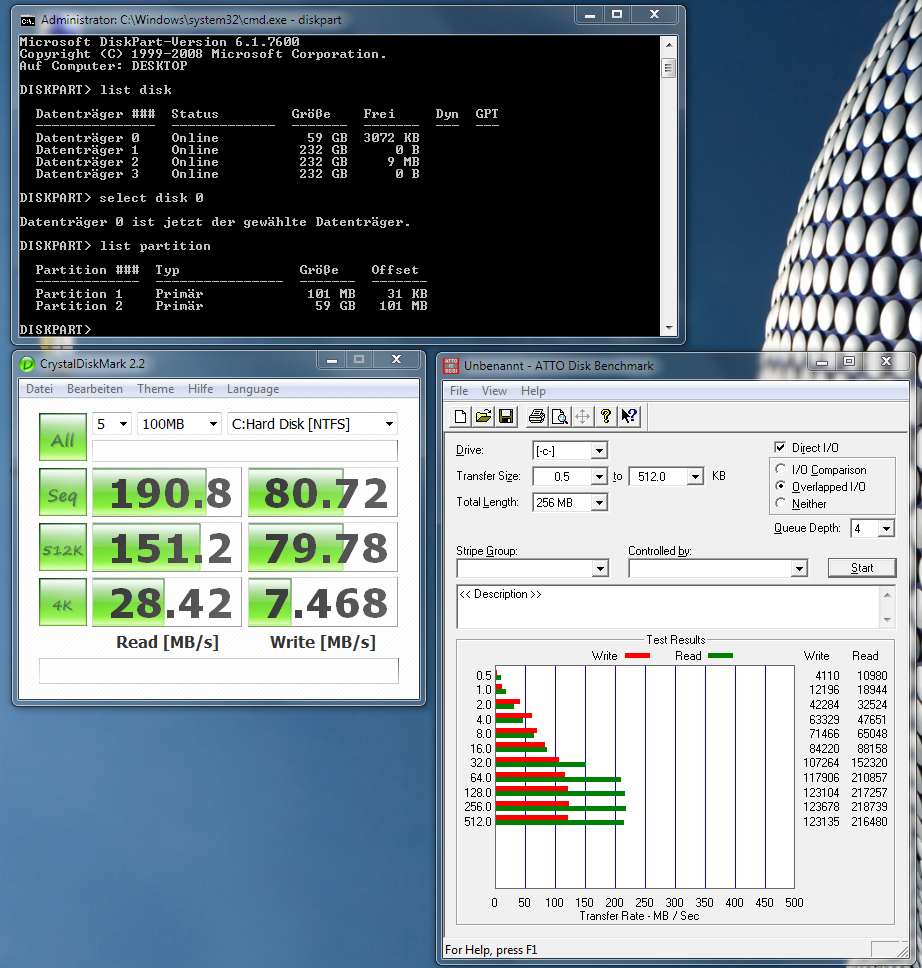Click the 512K write value 79.78
Image resolution: width=922 pixels, height=968 pixels.
click(322, 547)
